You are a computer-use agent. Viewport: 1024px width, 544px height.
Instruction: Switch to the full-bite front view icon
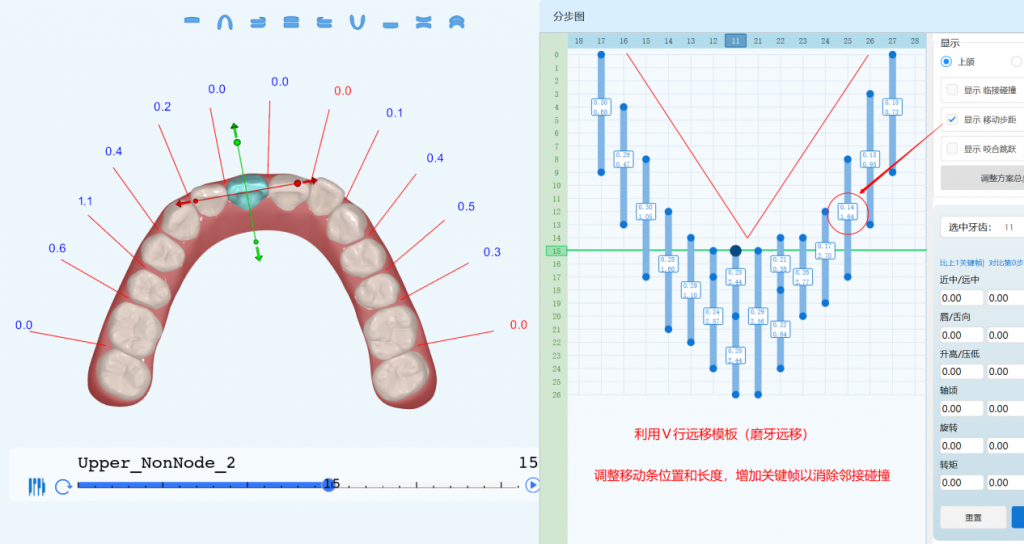click(292, 22)
